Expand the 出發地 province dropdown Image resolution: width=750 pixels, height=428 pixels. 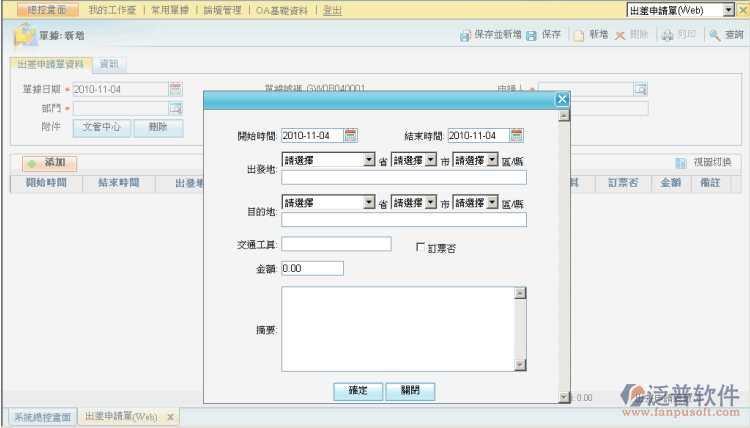[369, 160]
